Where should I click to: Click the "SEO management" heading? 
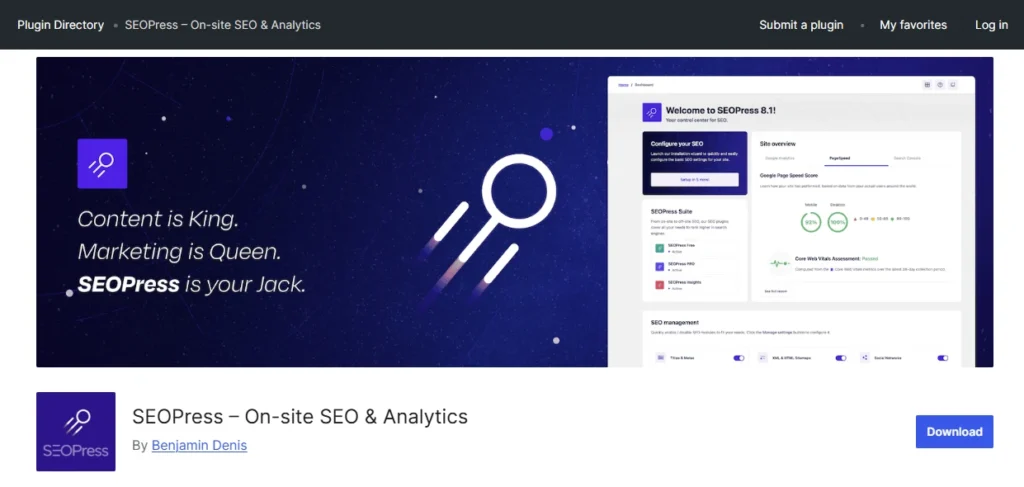(675, 322)
